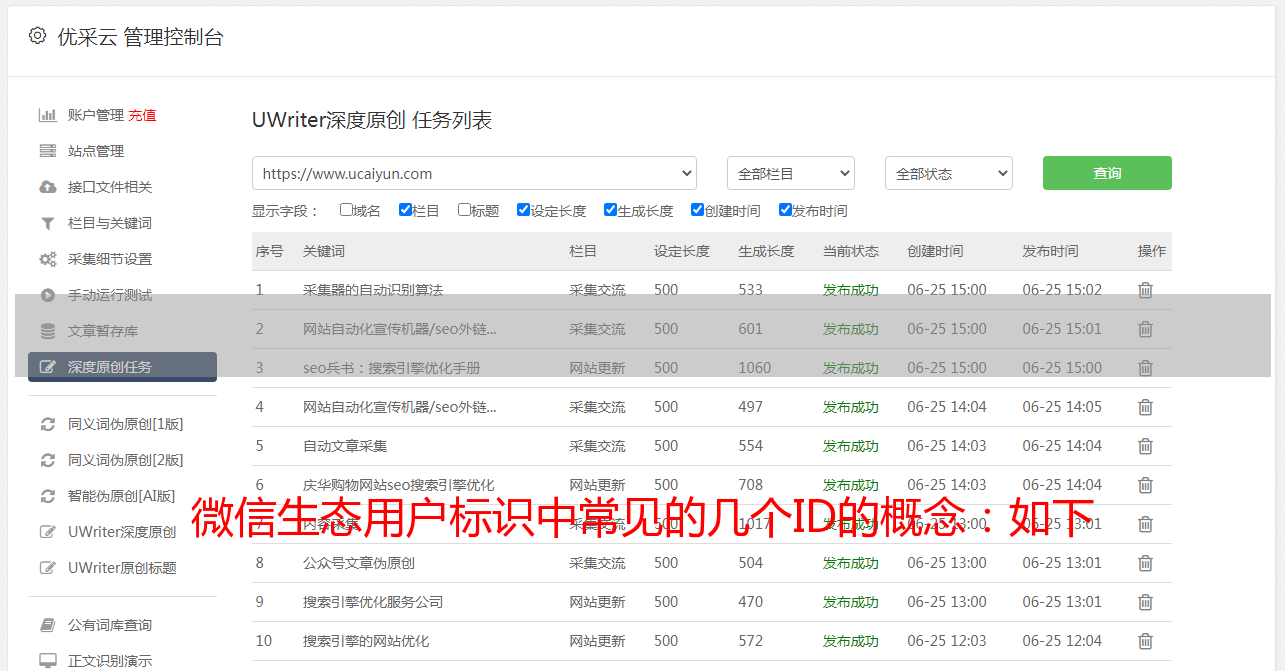The height and width of the screenshot is (671, 1285).
Task: Uncheck the 创建时间 field checkbox
Action: (x=697, y=210)
